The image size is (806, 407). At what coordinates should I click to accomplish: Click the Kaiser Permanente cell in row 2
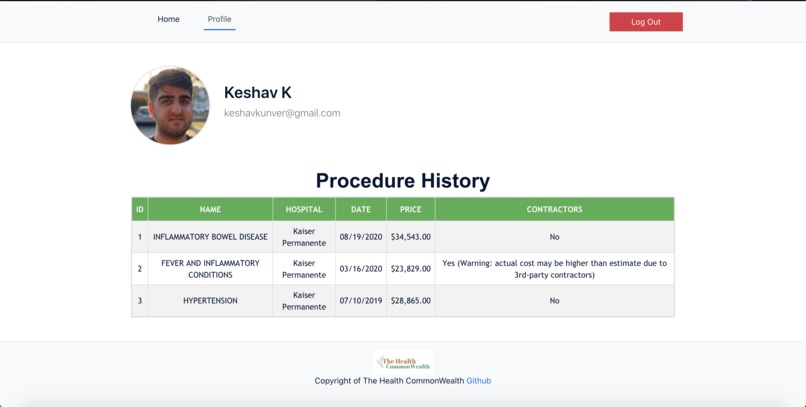click(x=304, y=269)
